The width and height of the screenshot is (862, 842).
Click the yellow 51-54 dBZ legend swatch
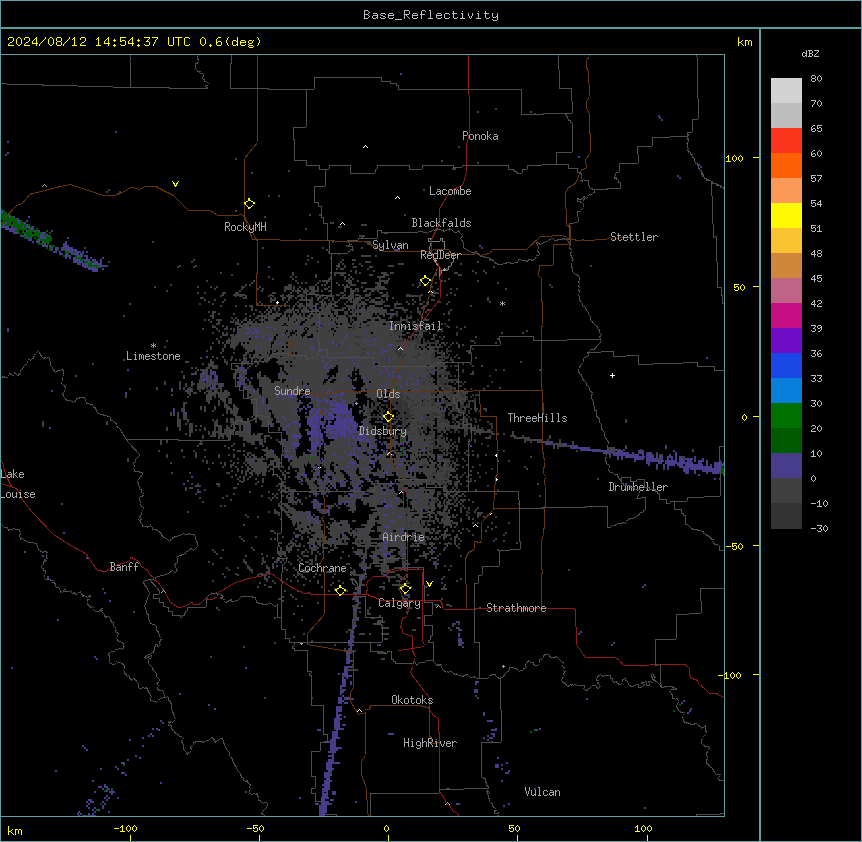[x=786, y=216]
